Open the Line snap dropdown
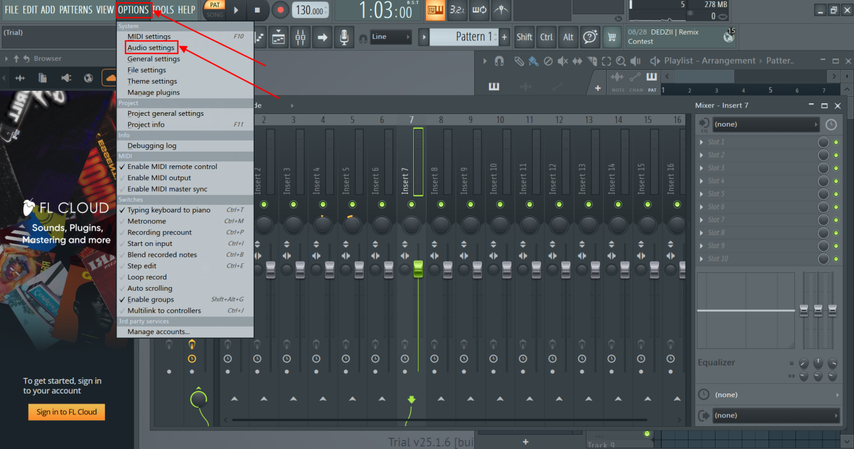This screenshot has height=449, width=854. click(391, 37)
